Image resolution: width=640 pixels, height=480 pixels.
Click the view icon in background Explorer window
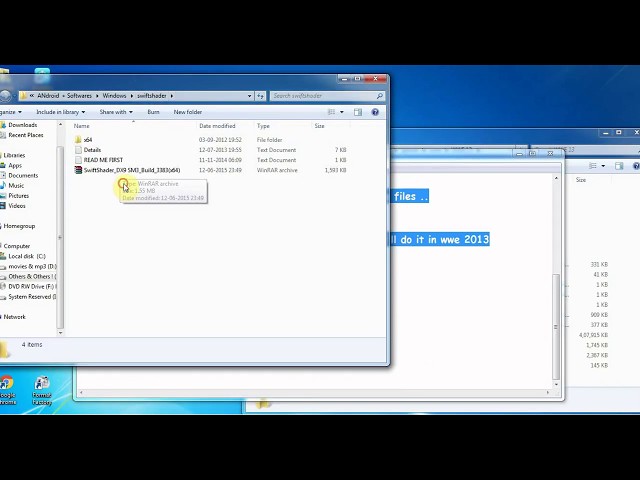coord(593,166)
